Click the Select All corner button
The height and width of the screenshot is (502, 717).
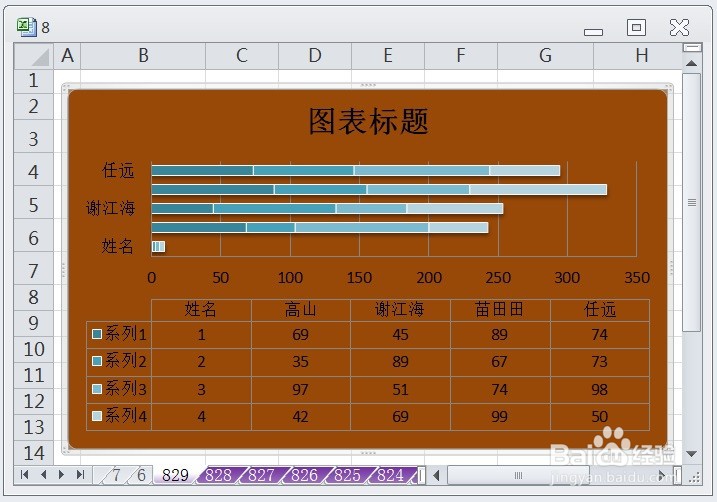tap(34, 56)
